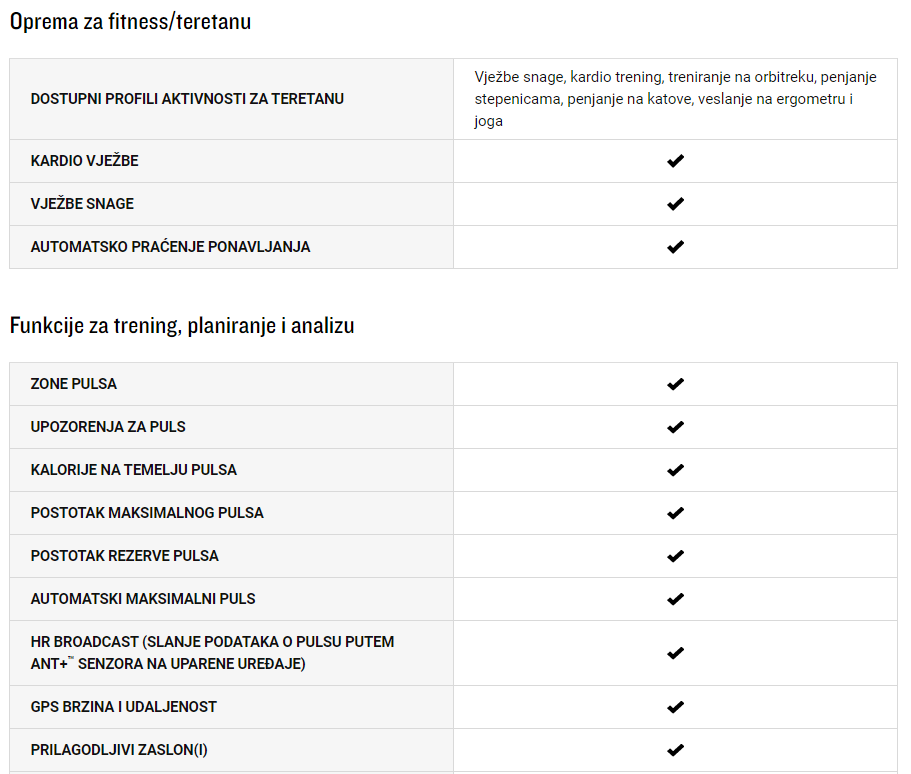Click the checkmark in Vježbe snage row
Image resolution: width=911 pixels, height=774 pixels.
pyautogui.click(x=675, y=204)
